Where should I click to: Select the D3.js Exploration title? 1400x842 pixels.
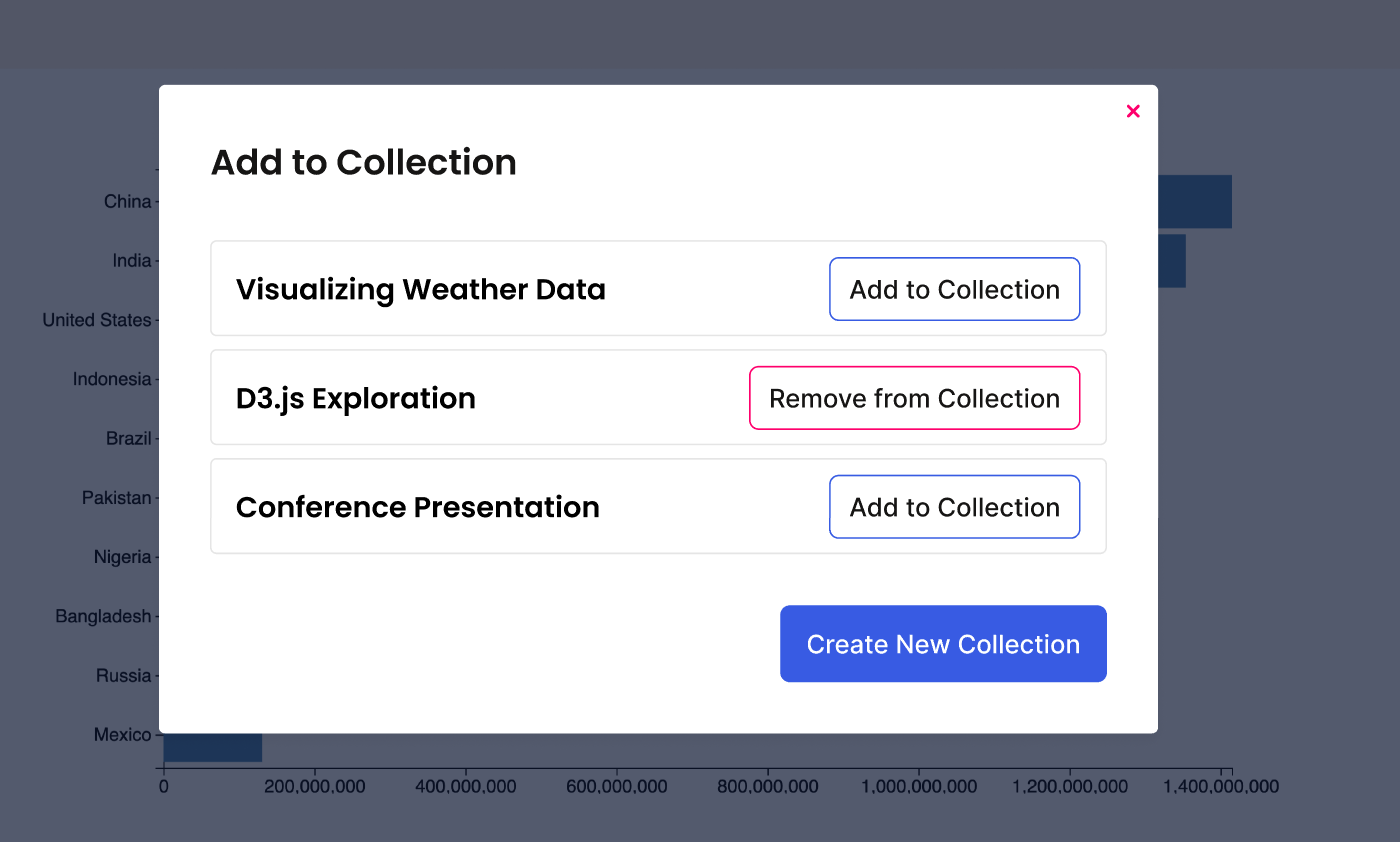point(356,399)
